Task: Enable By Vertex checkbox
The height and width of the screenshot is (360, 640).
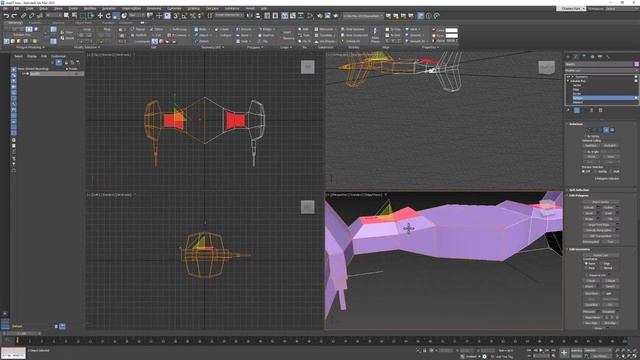Action: pos(585,136)
